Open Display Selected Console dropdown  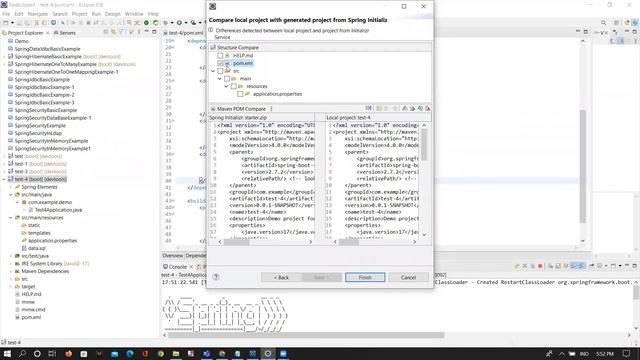click(x=606, y=266)
